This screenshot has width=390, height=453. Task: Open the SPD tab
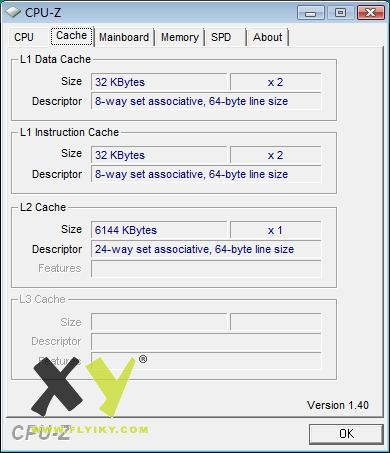[x=221, y=37]
